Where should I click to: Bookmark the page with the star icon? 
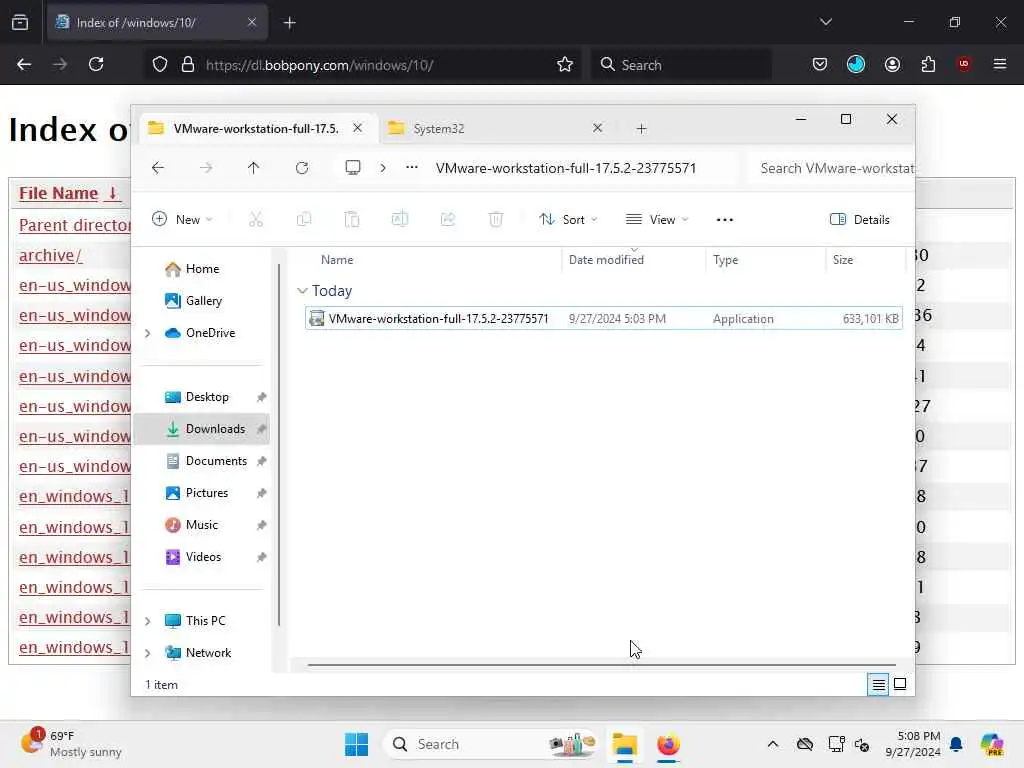(x=565, y=65)
